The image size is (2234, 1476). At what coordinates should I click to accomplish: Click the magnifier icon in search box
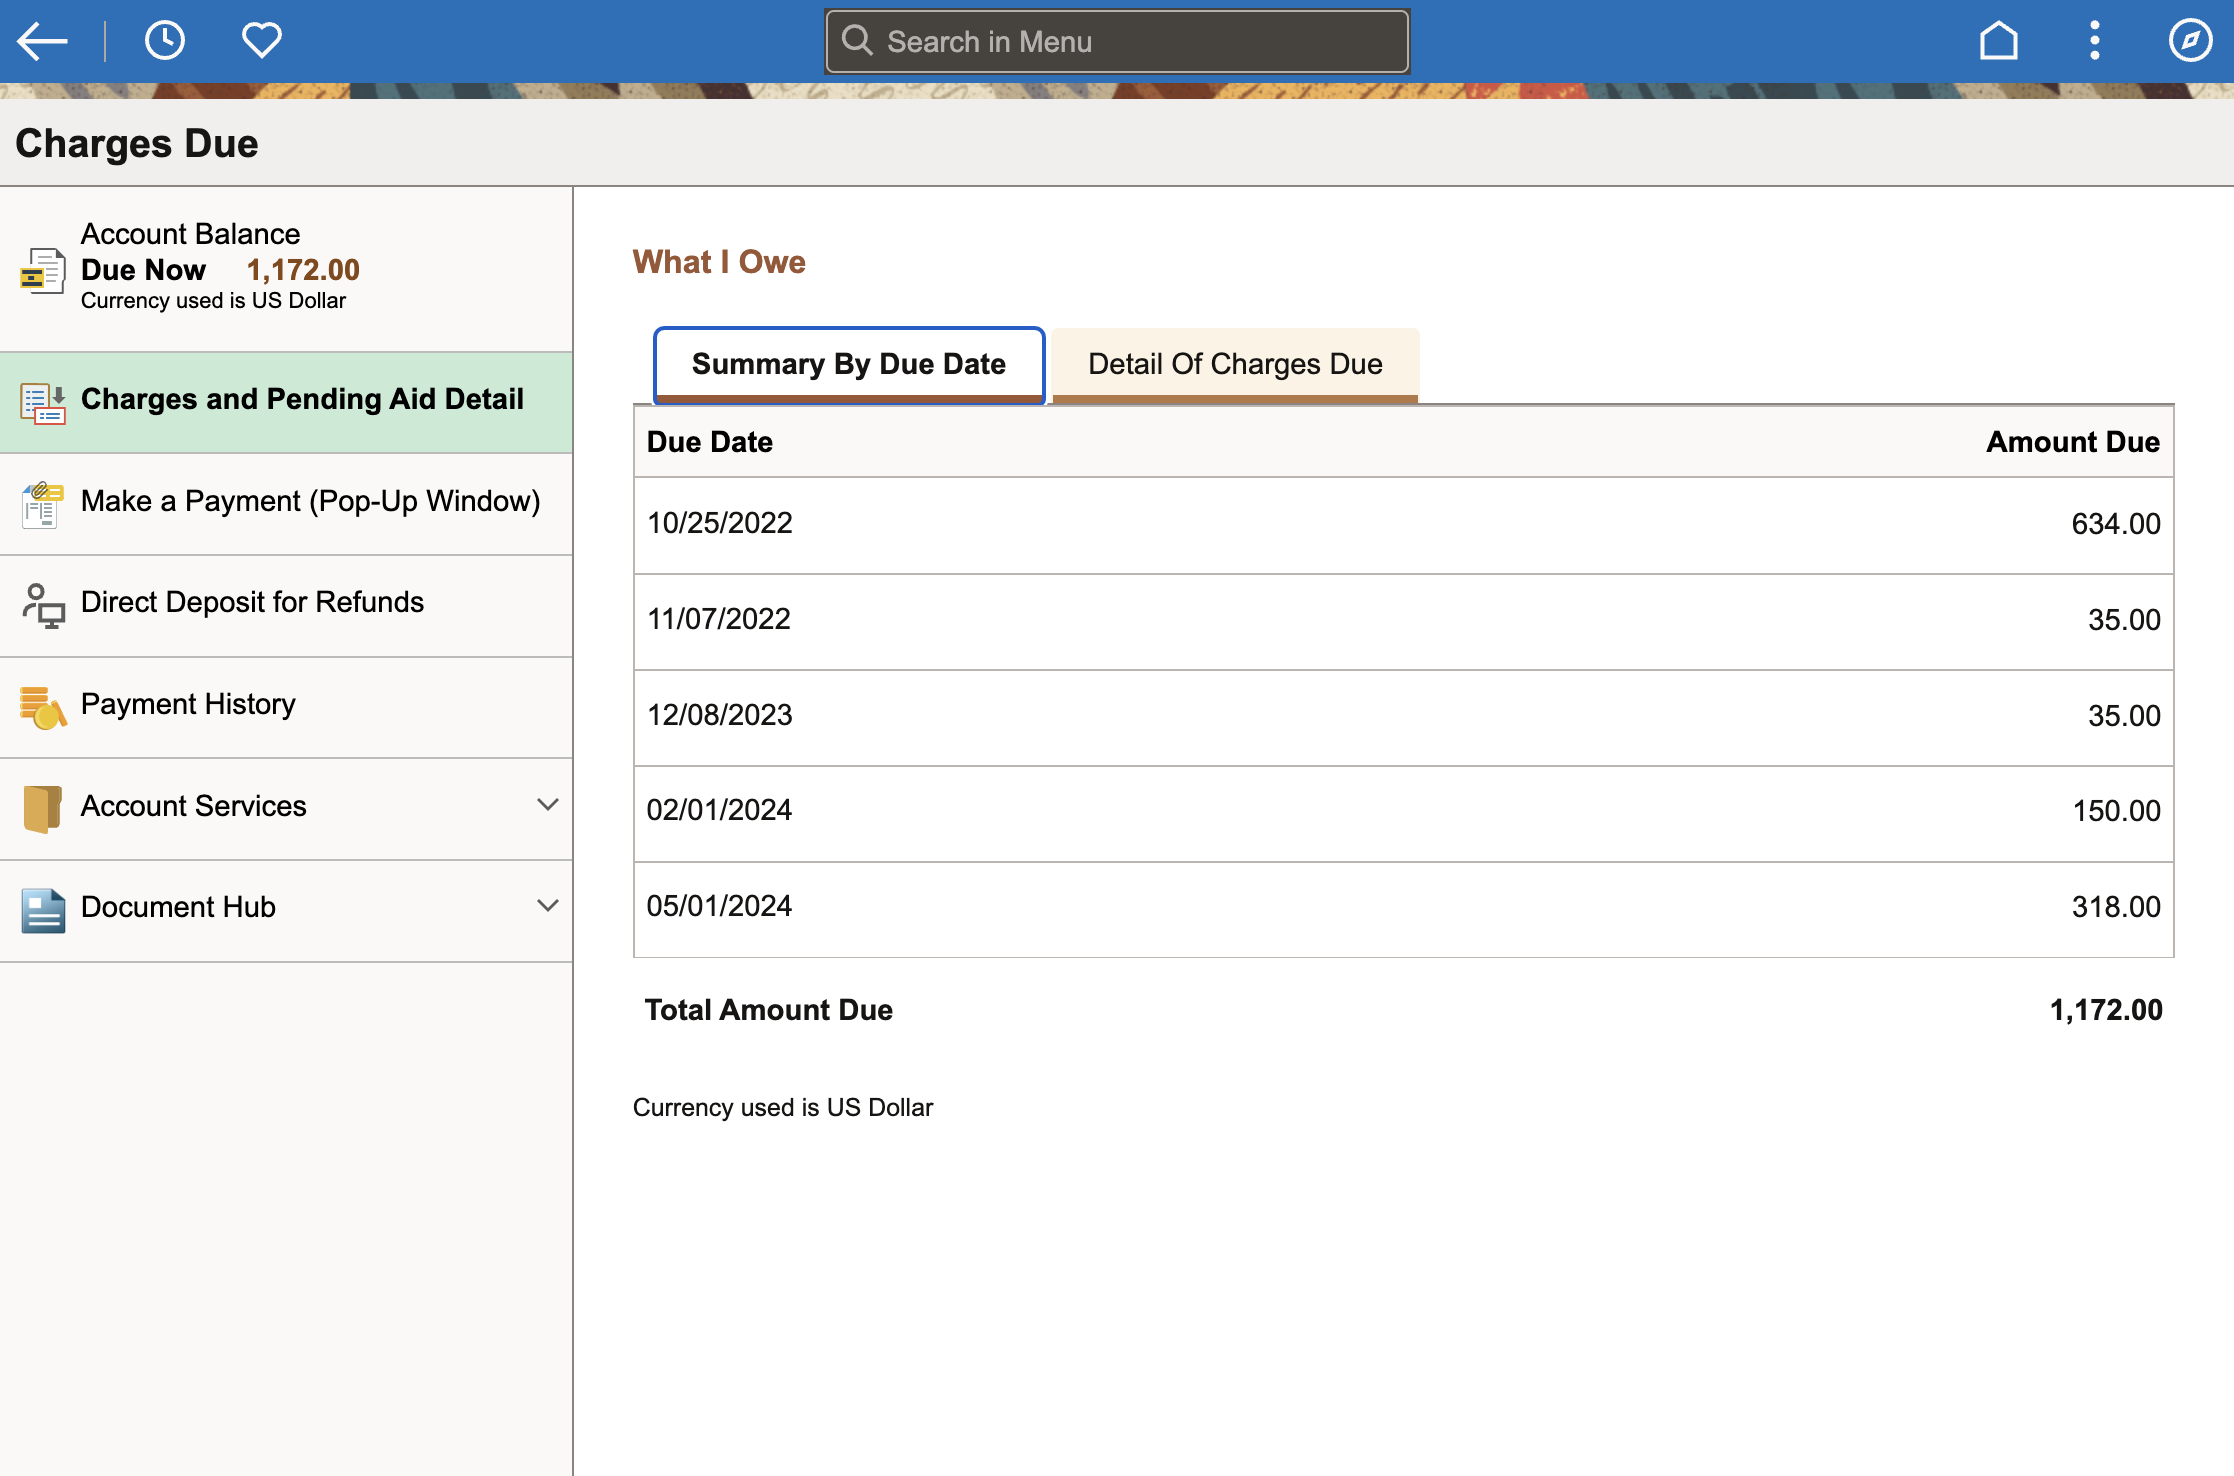tap(857, 41)
